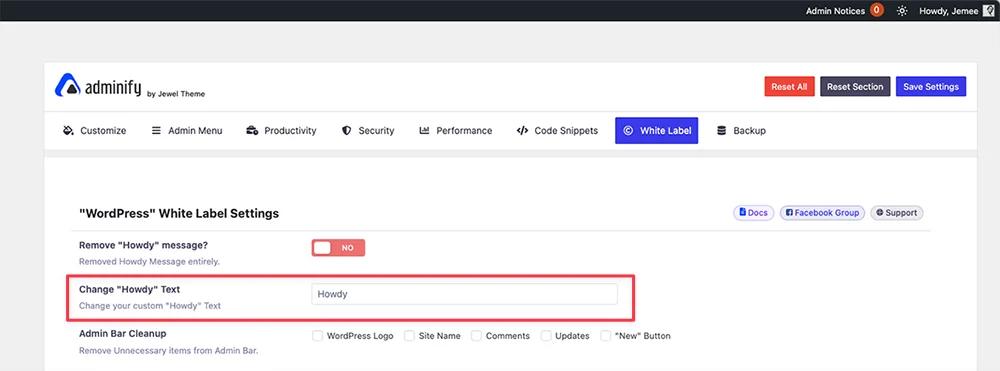Click the Save Settings button
This screenshot has height=371, width=1000.
coord(931,87)
